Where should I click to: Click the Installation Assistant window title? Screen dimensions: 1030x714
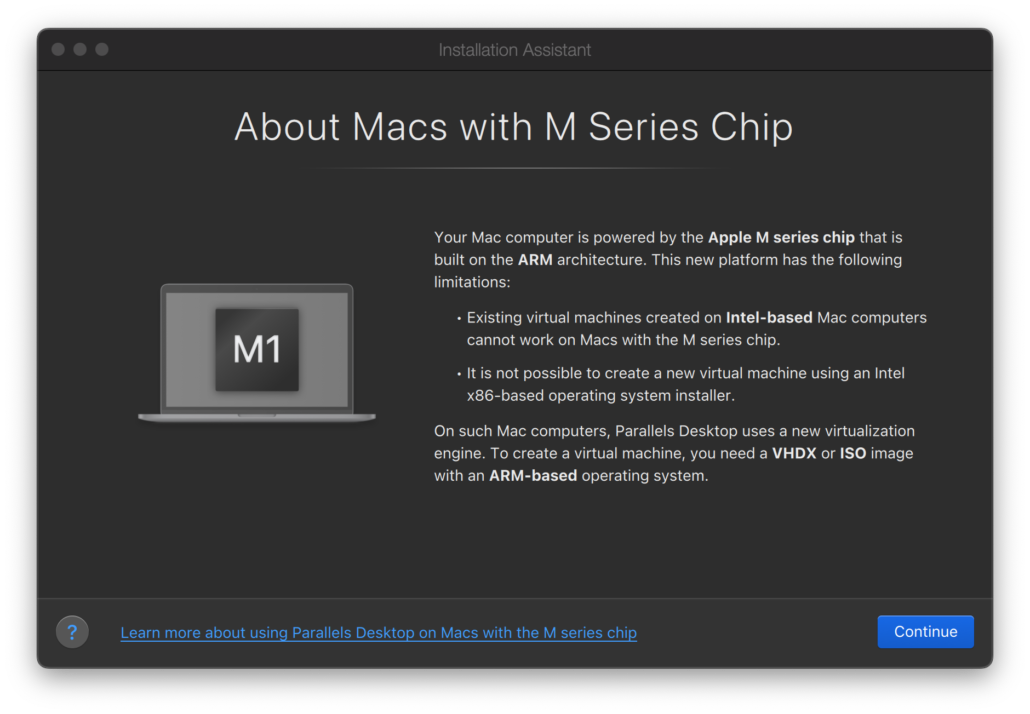tap(514, 50)
